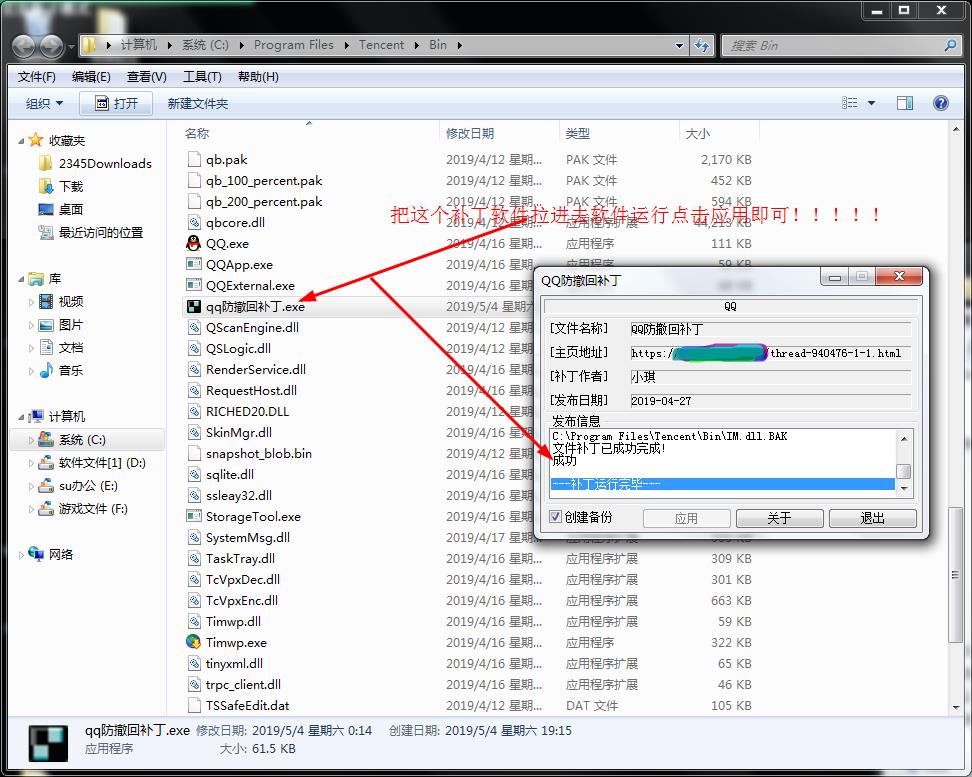This screenshot has height=777, width=972.
Task: Select 视频 library in the sidebar
Action: [61, 301]
